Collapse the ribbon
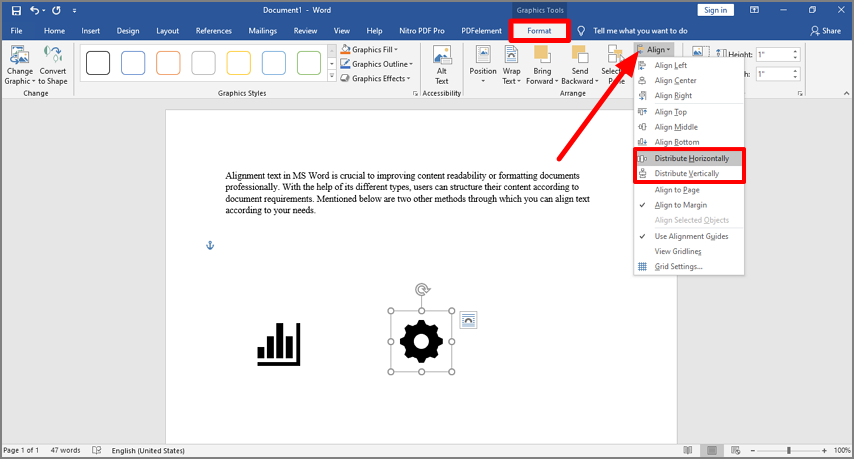 tap(846, 94)
